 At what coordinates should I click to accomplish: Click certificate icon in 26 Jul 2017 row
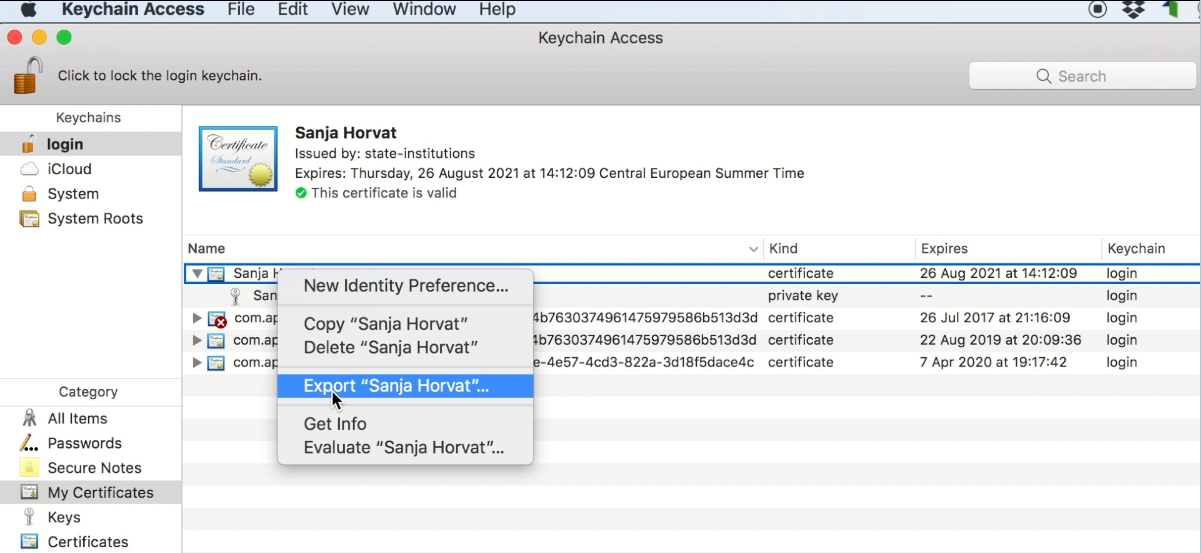click(x=217, y=318)
